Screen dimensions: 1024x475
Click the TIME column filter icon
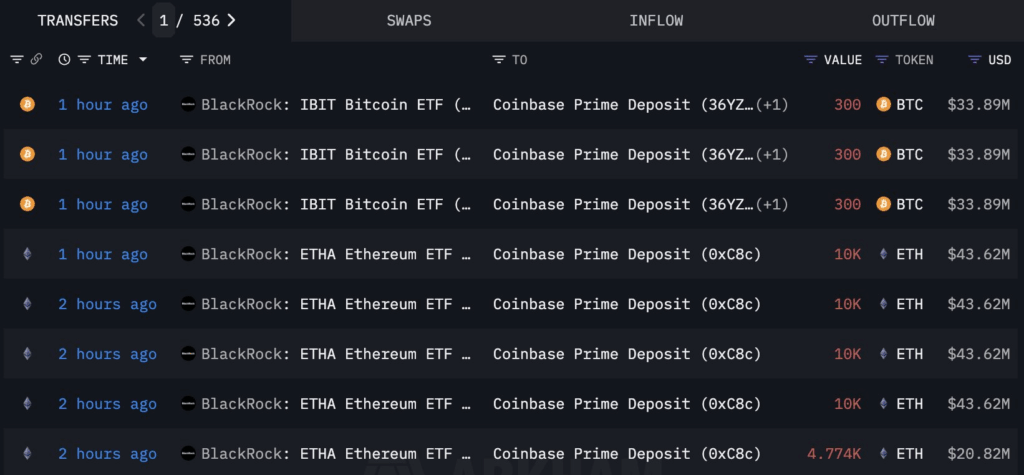click(x=84, y=60)
